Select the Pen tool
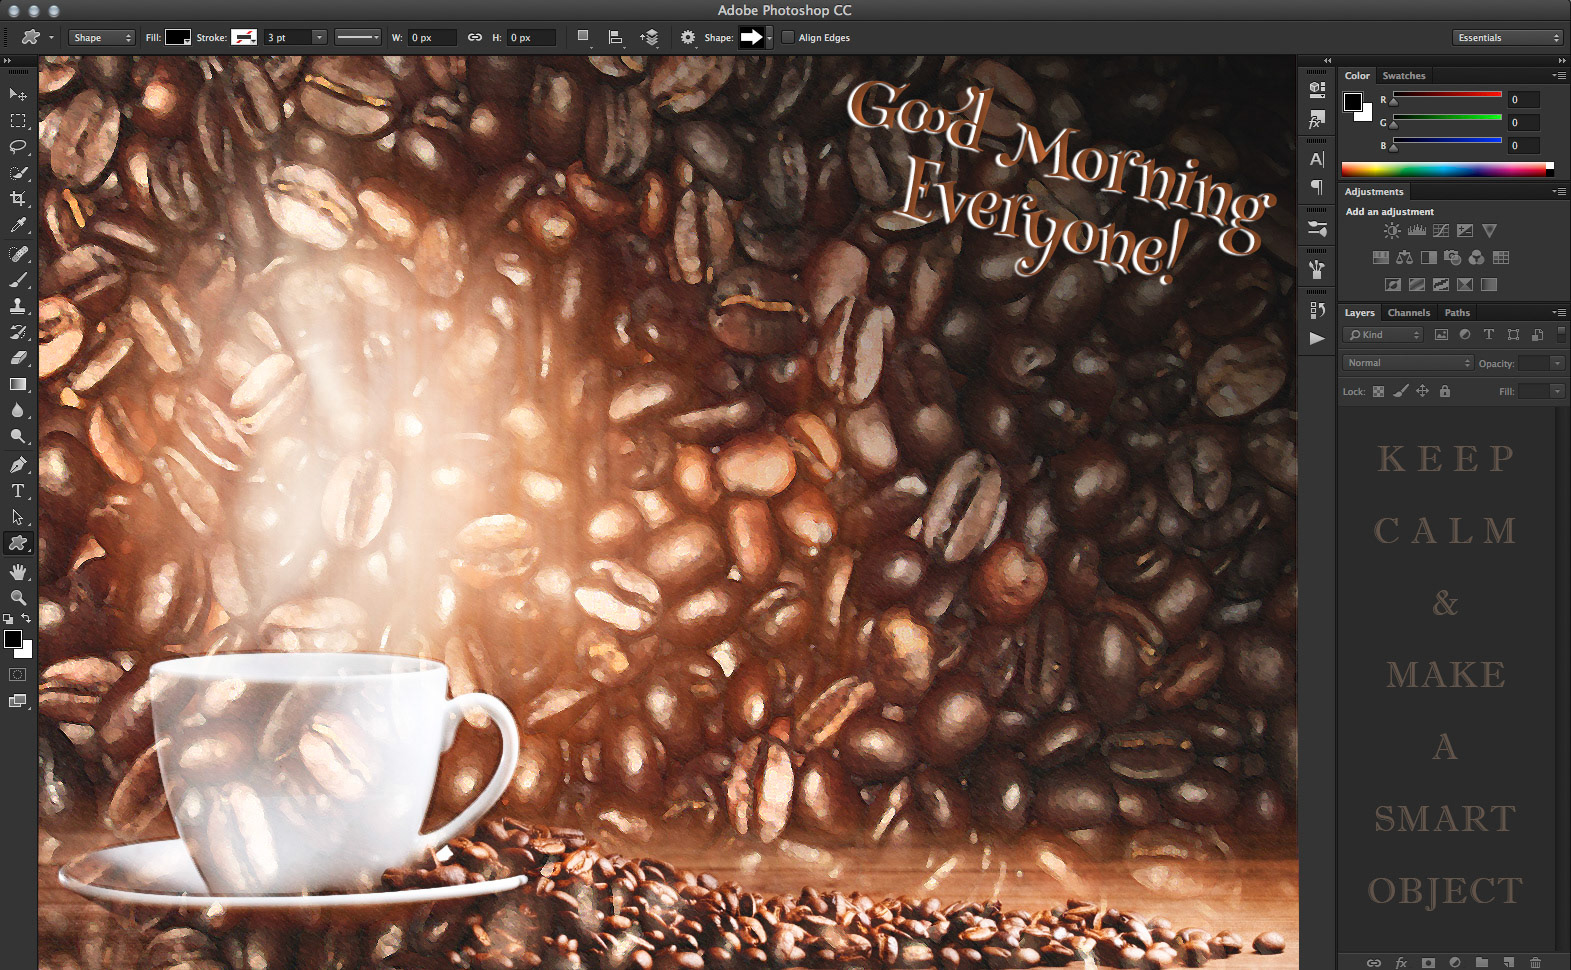1571x970 pixels. [18, 464]
